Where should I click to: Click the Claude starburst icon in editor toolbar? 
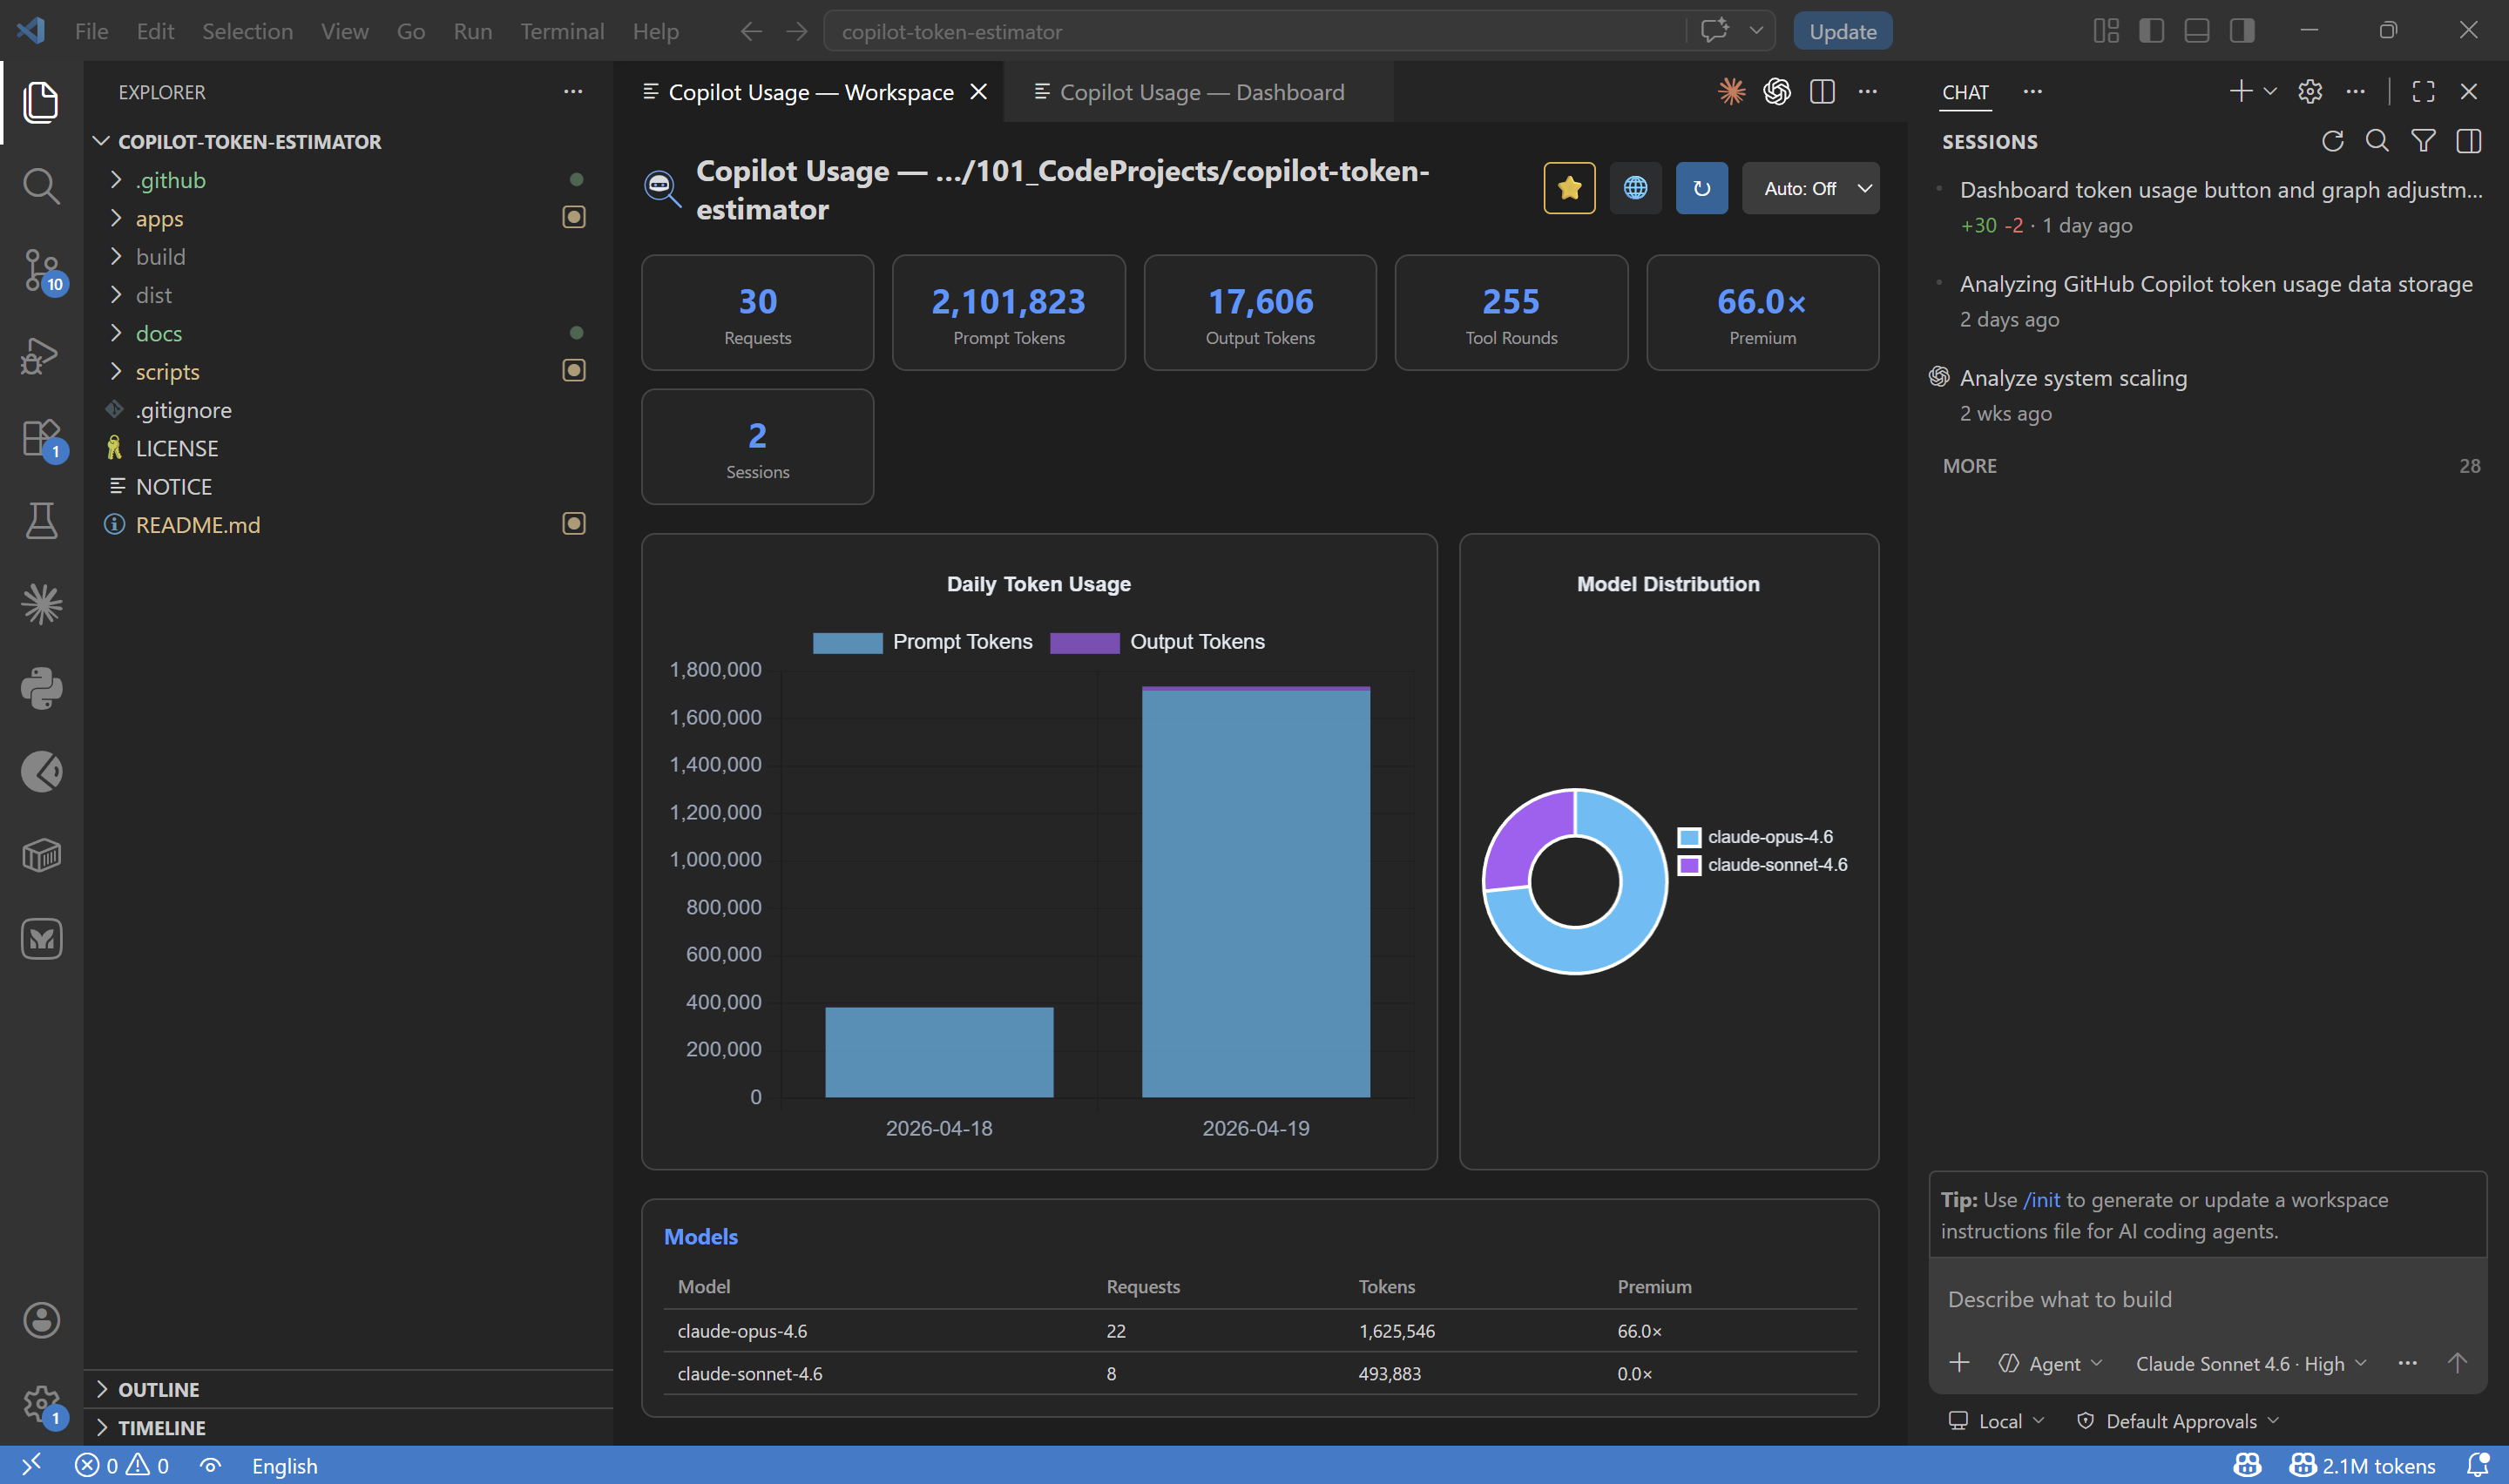[1731, 92]
